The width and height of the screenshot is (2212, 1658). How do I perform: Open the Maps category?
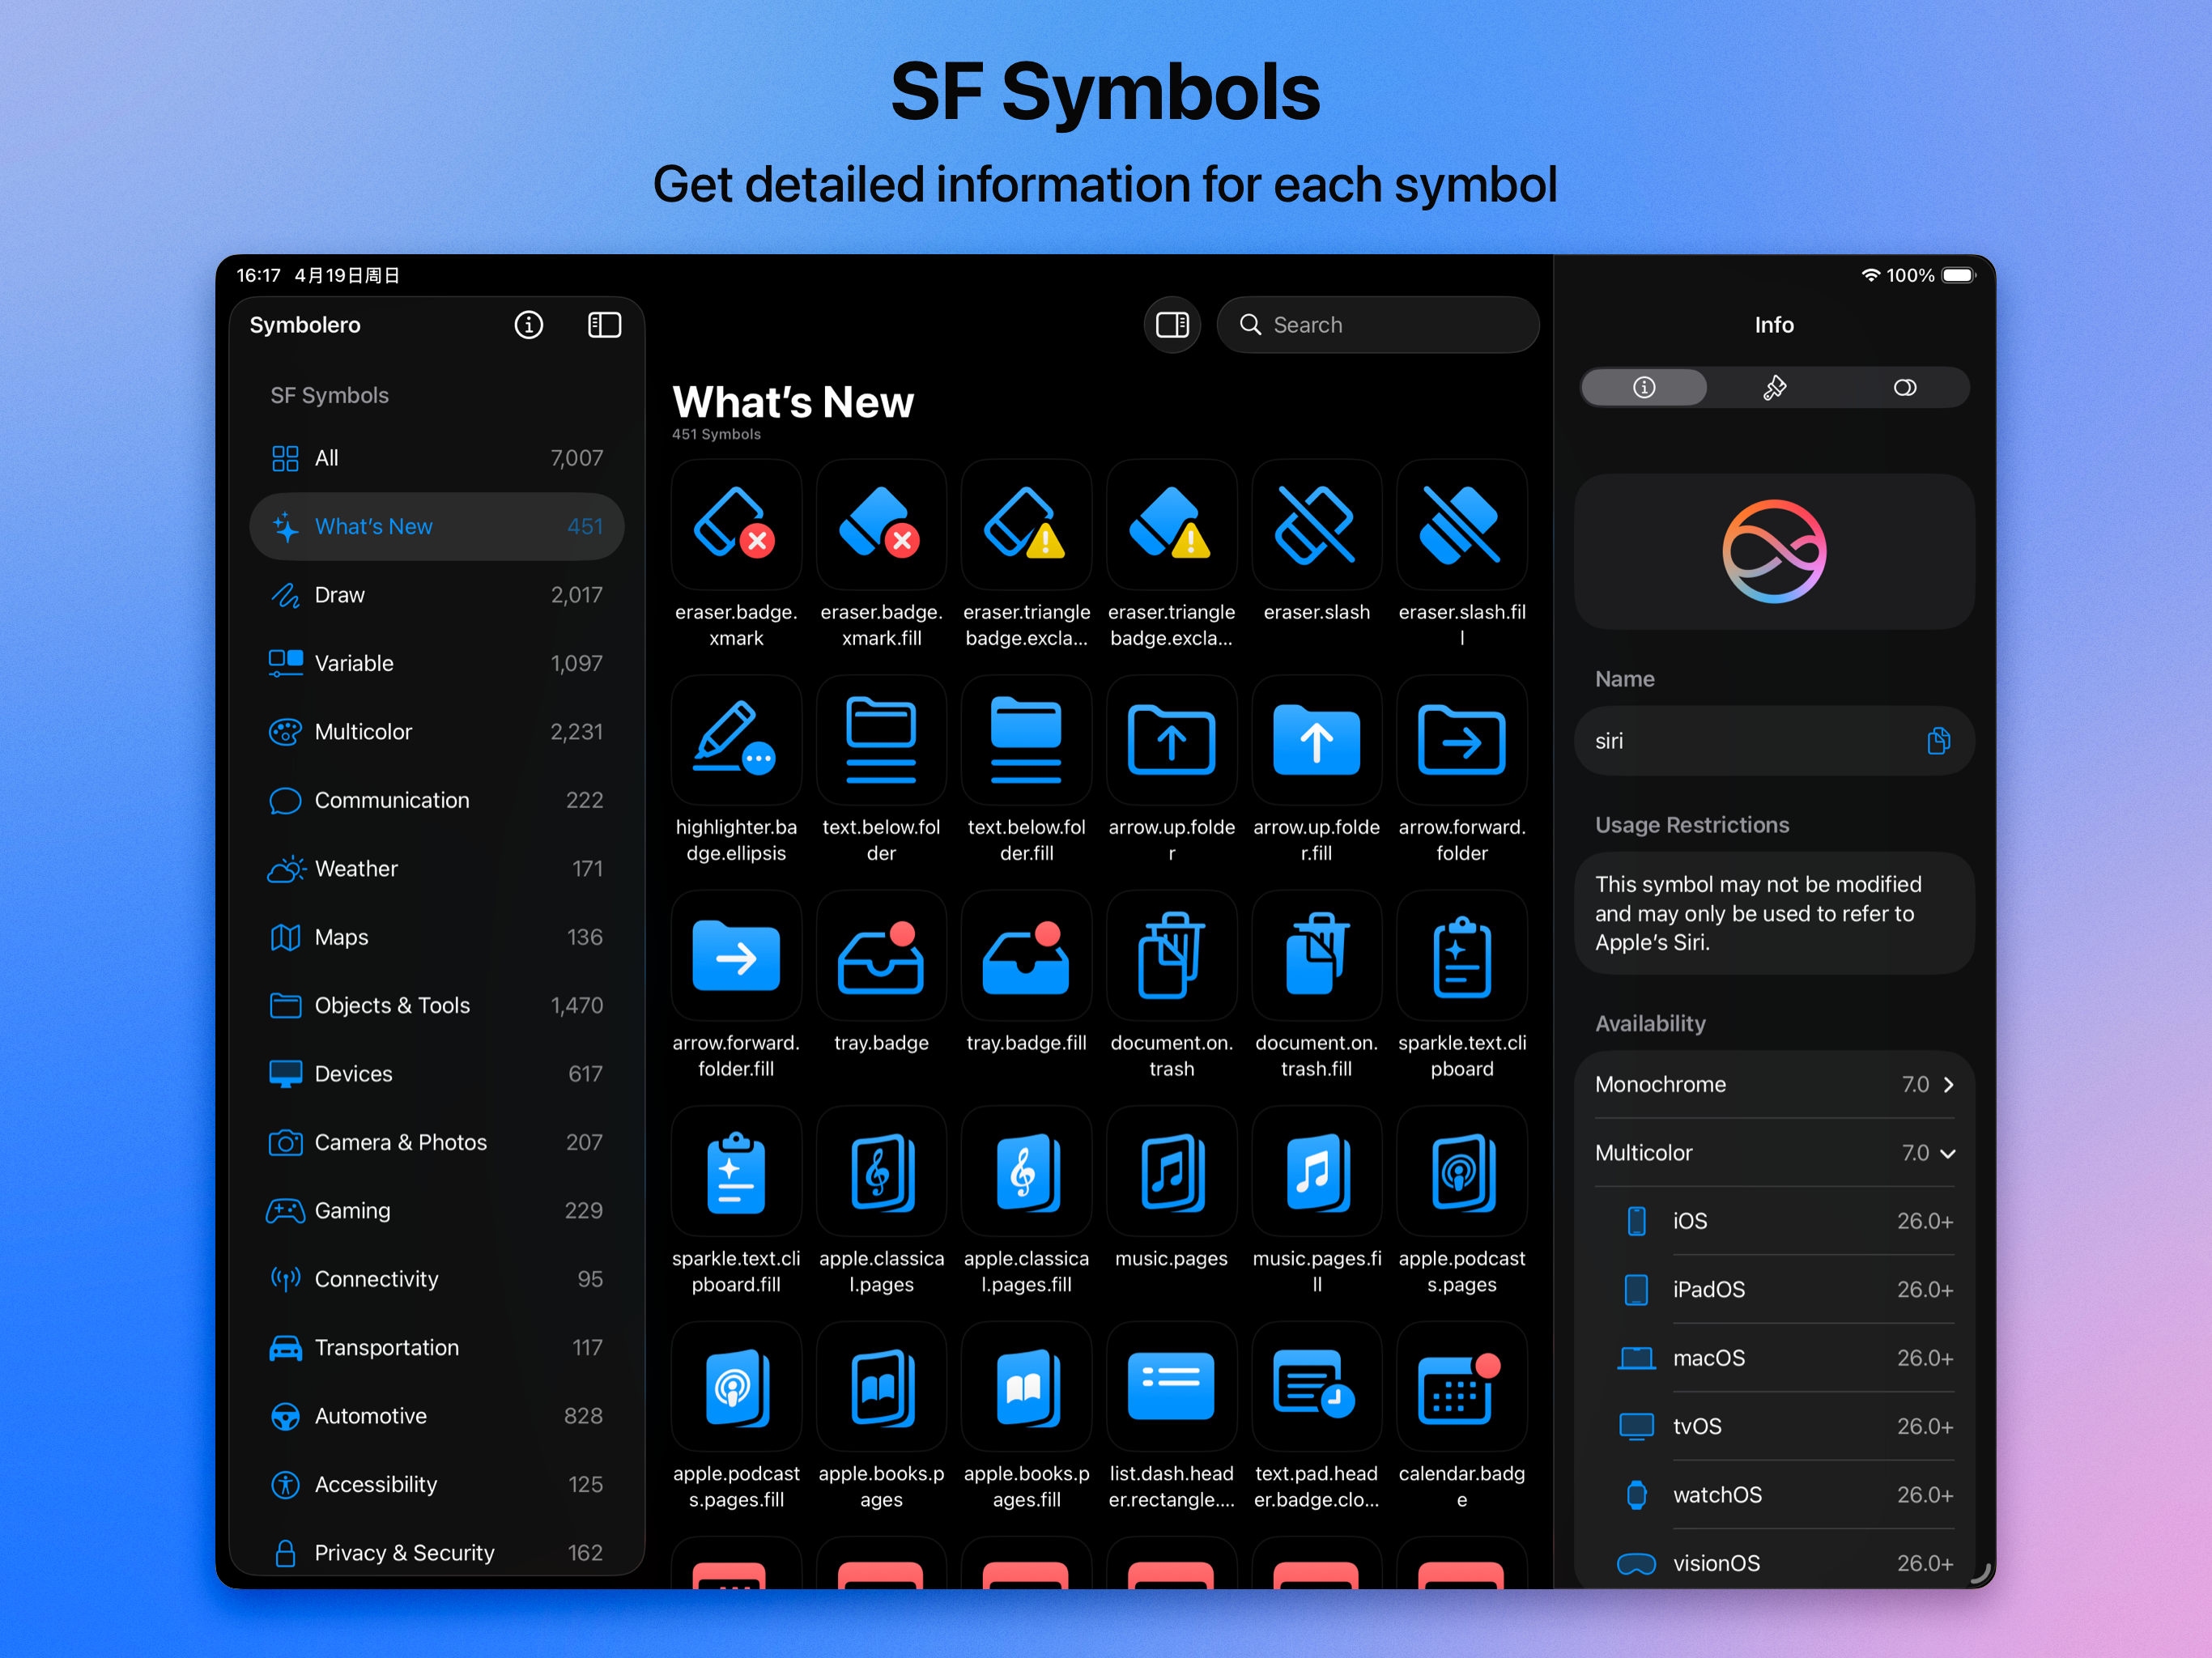tap(437, 937)
